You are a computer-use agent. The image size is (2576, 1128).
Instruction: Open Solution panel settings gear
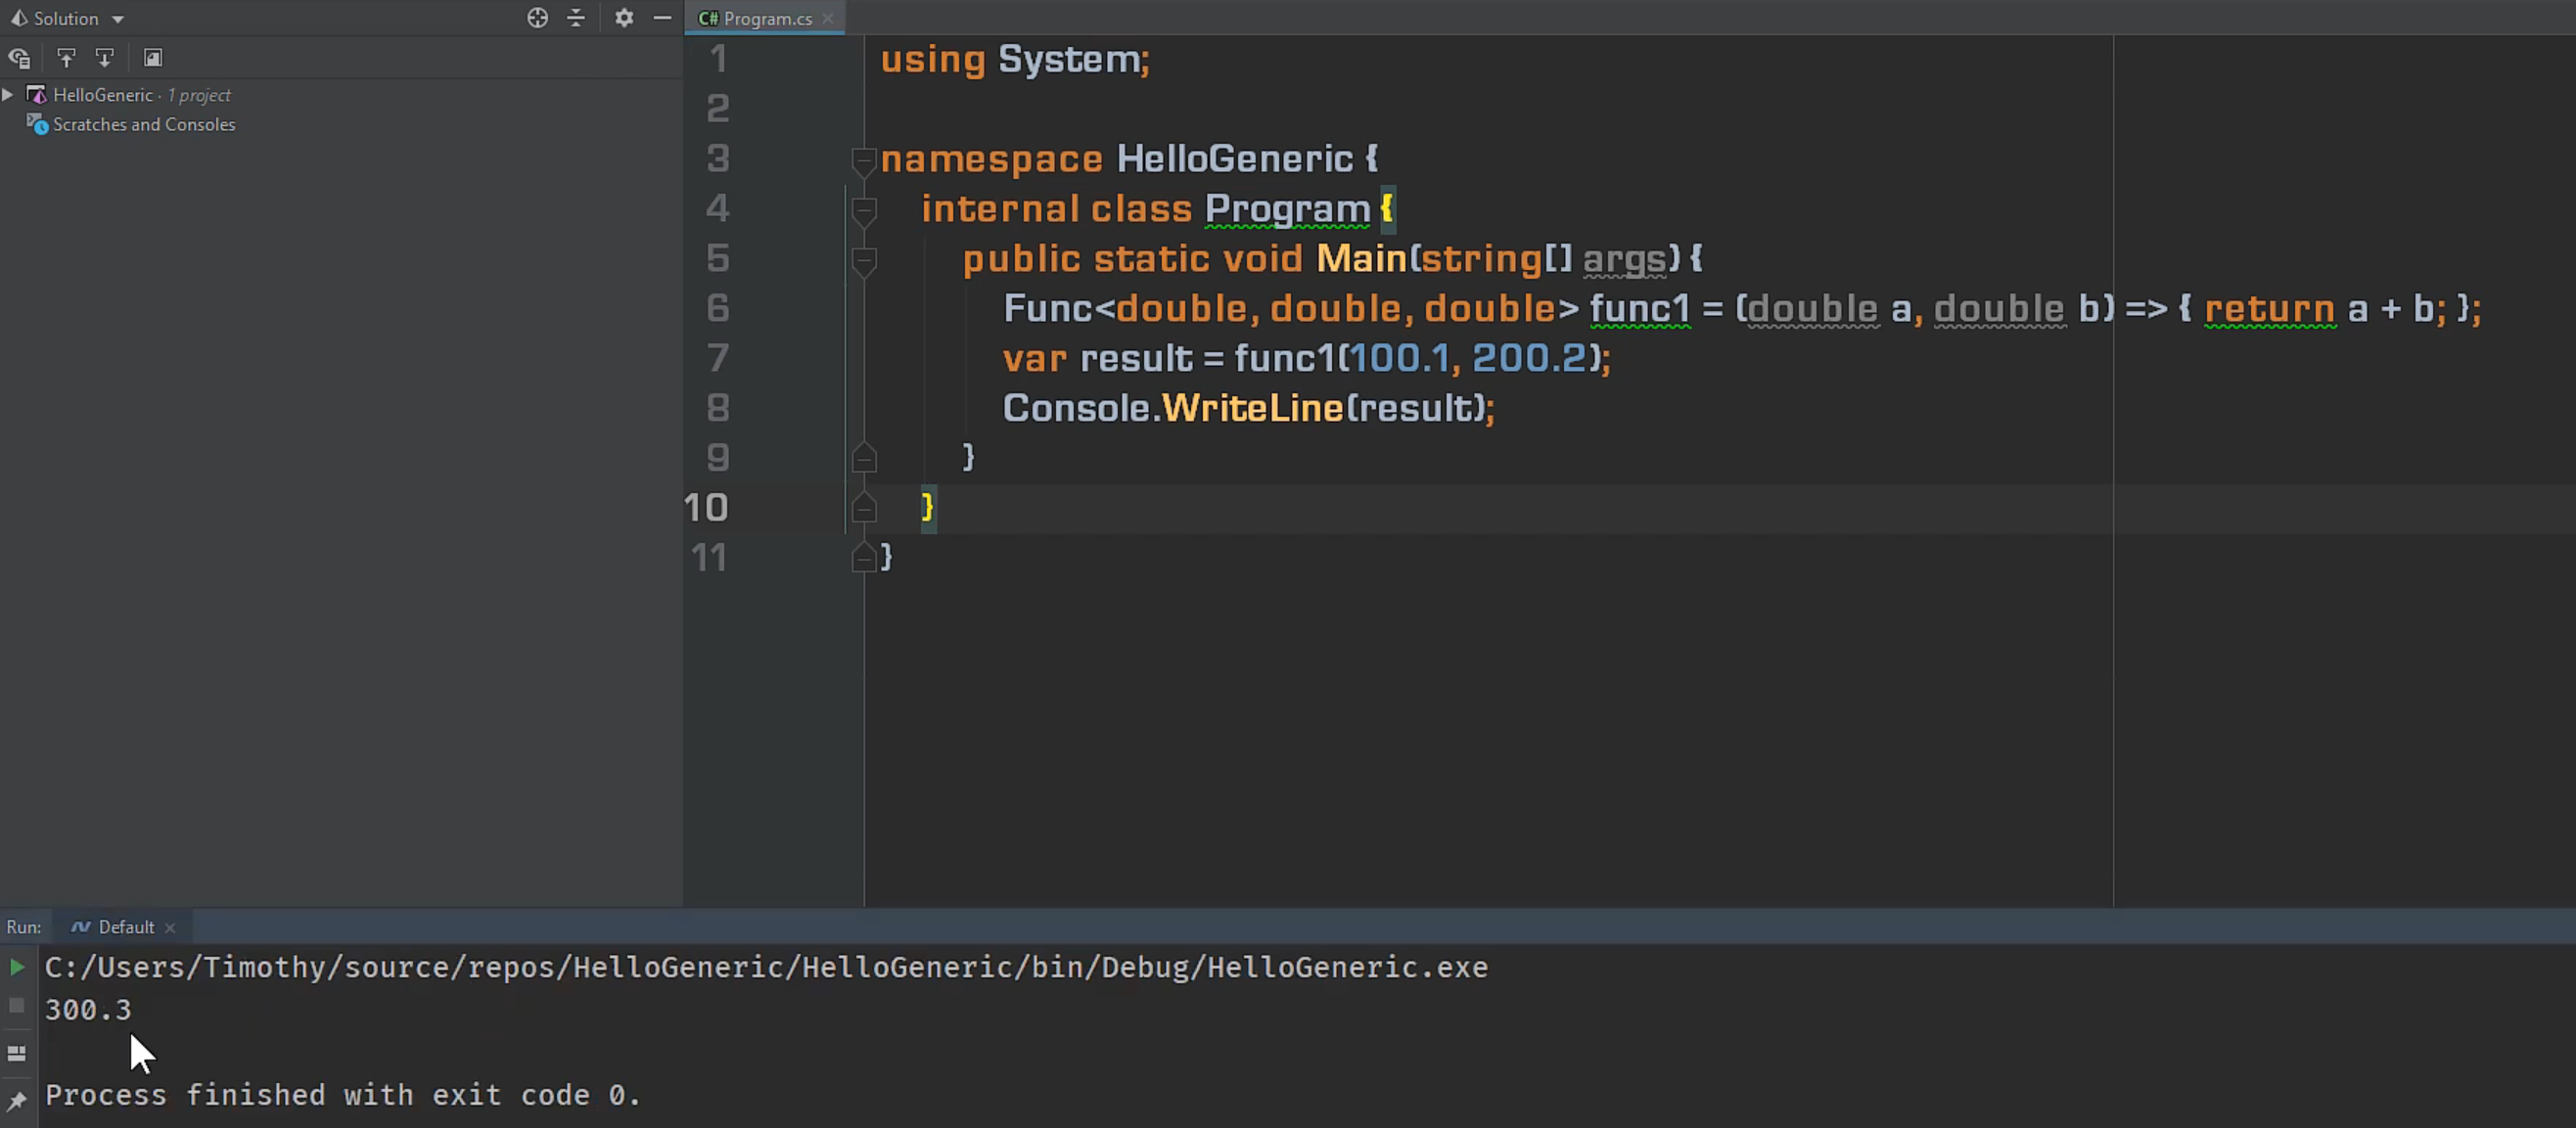(x=624, y=18)
